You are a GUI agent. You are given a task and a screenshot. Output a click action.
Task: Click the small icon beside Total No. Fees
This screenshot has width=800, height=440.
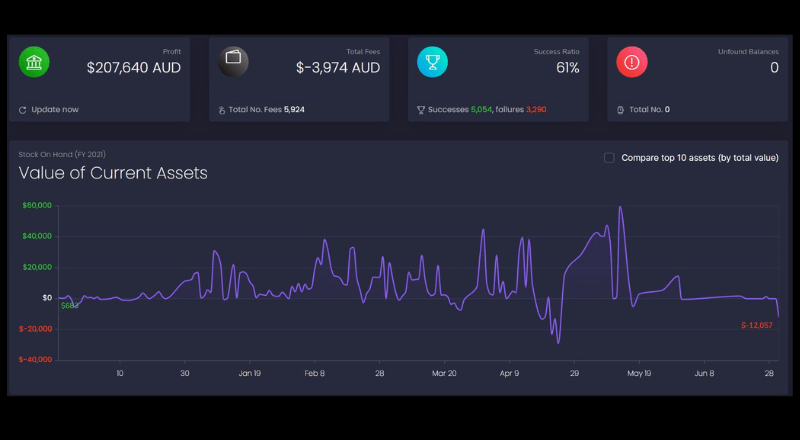coord(221,110)
